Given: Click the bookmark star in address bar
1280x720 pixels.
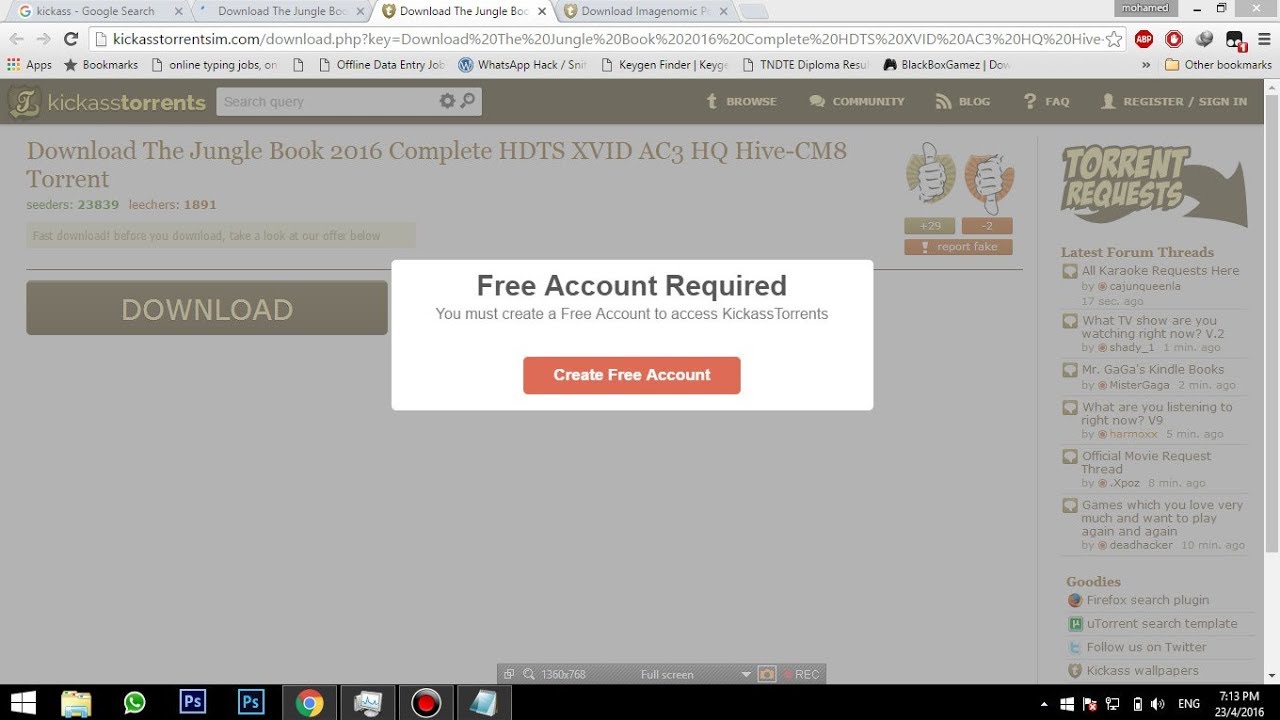Looking at the screenshot, I should (1113, 39).
